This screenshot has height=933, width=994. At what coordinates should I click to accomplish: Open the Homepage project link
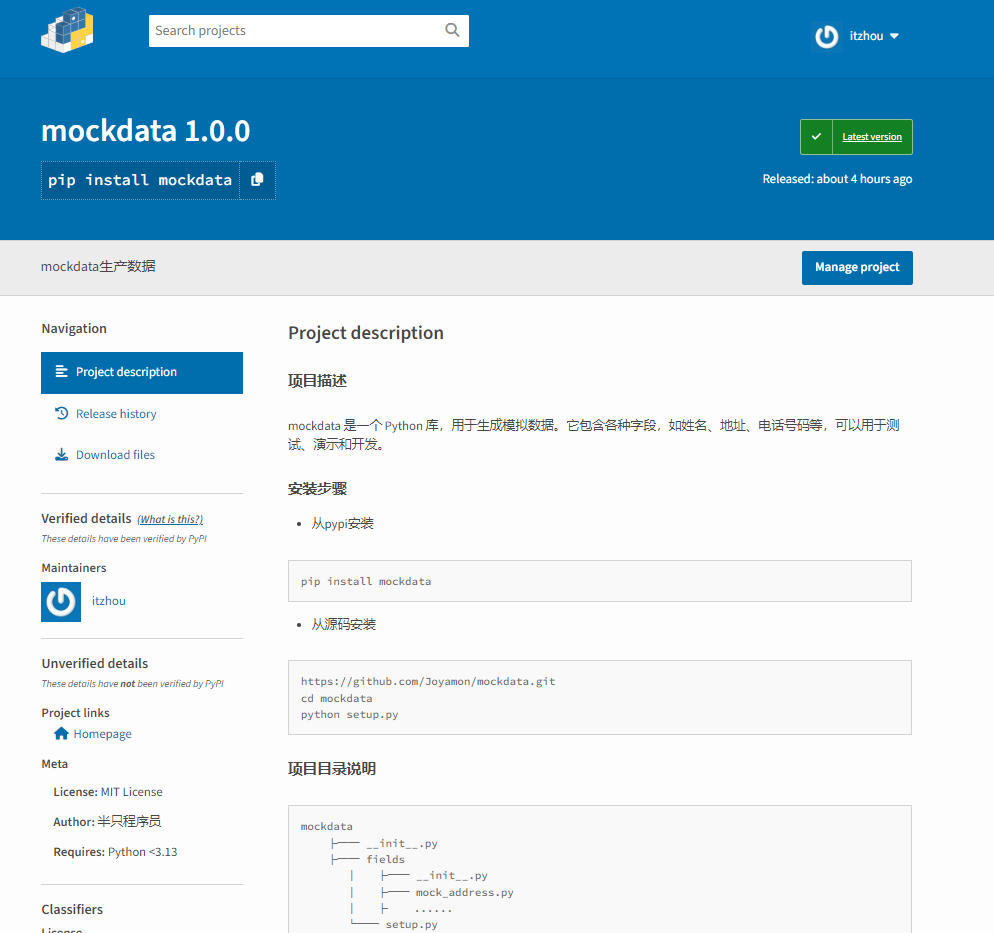pos(102,734)
